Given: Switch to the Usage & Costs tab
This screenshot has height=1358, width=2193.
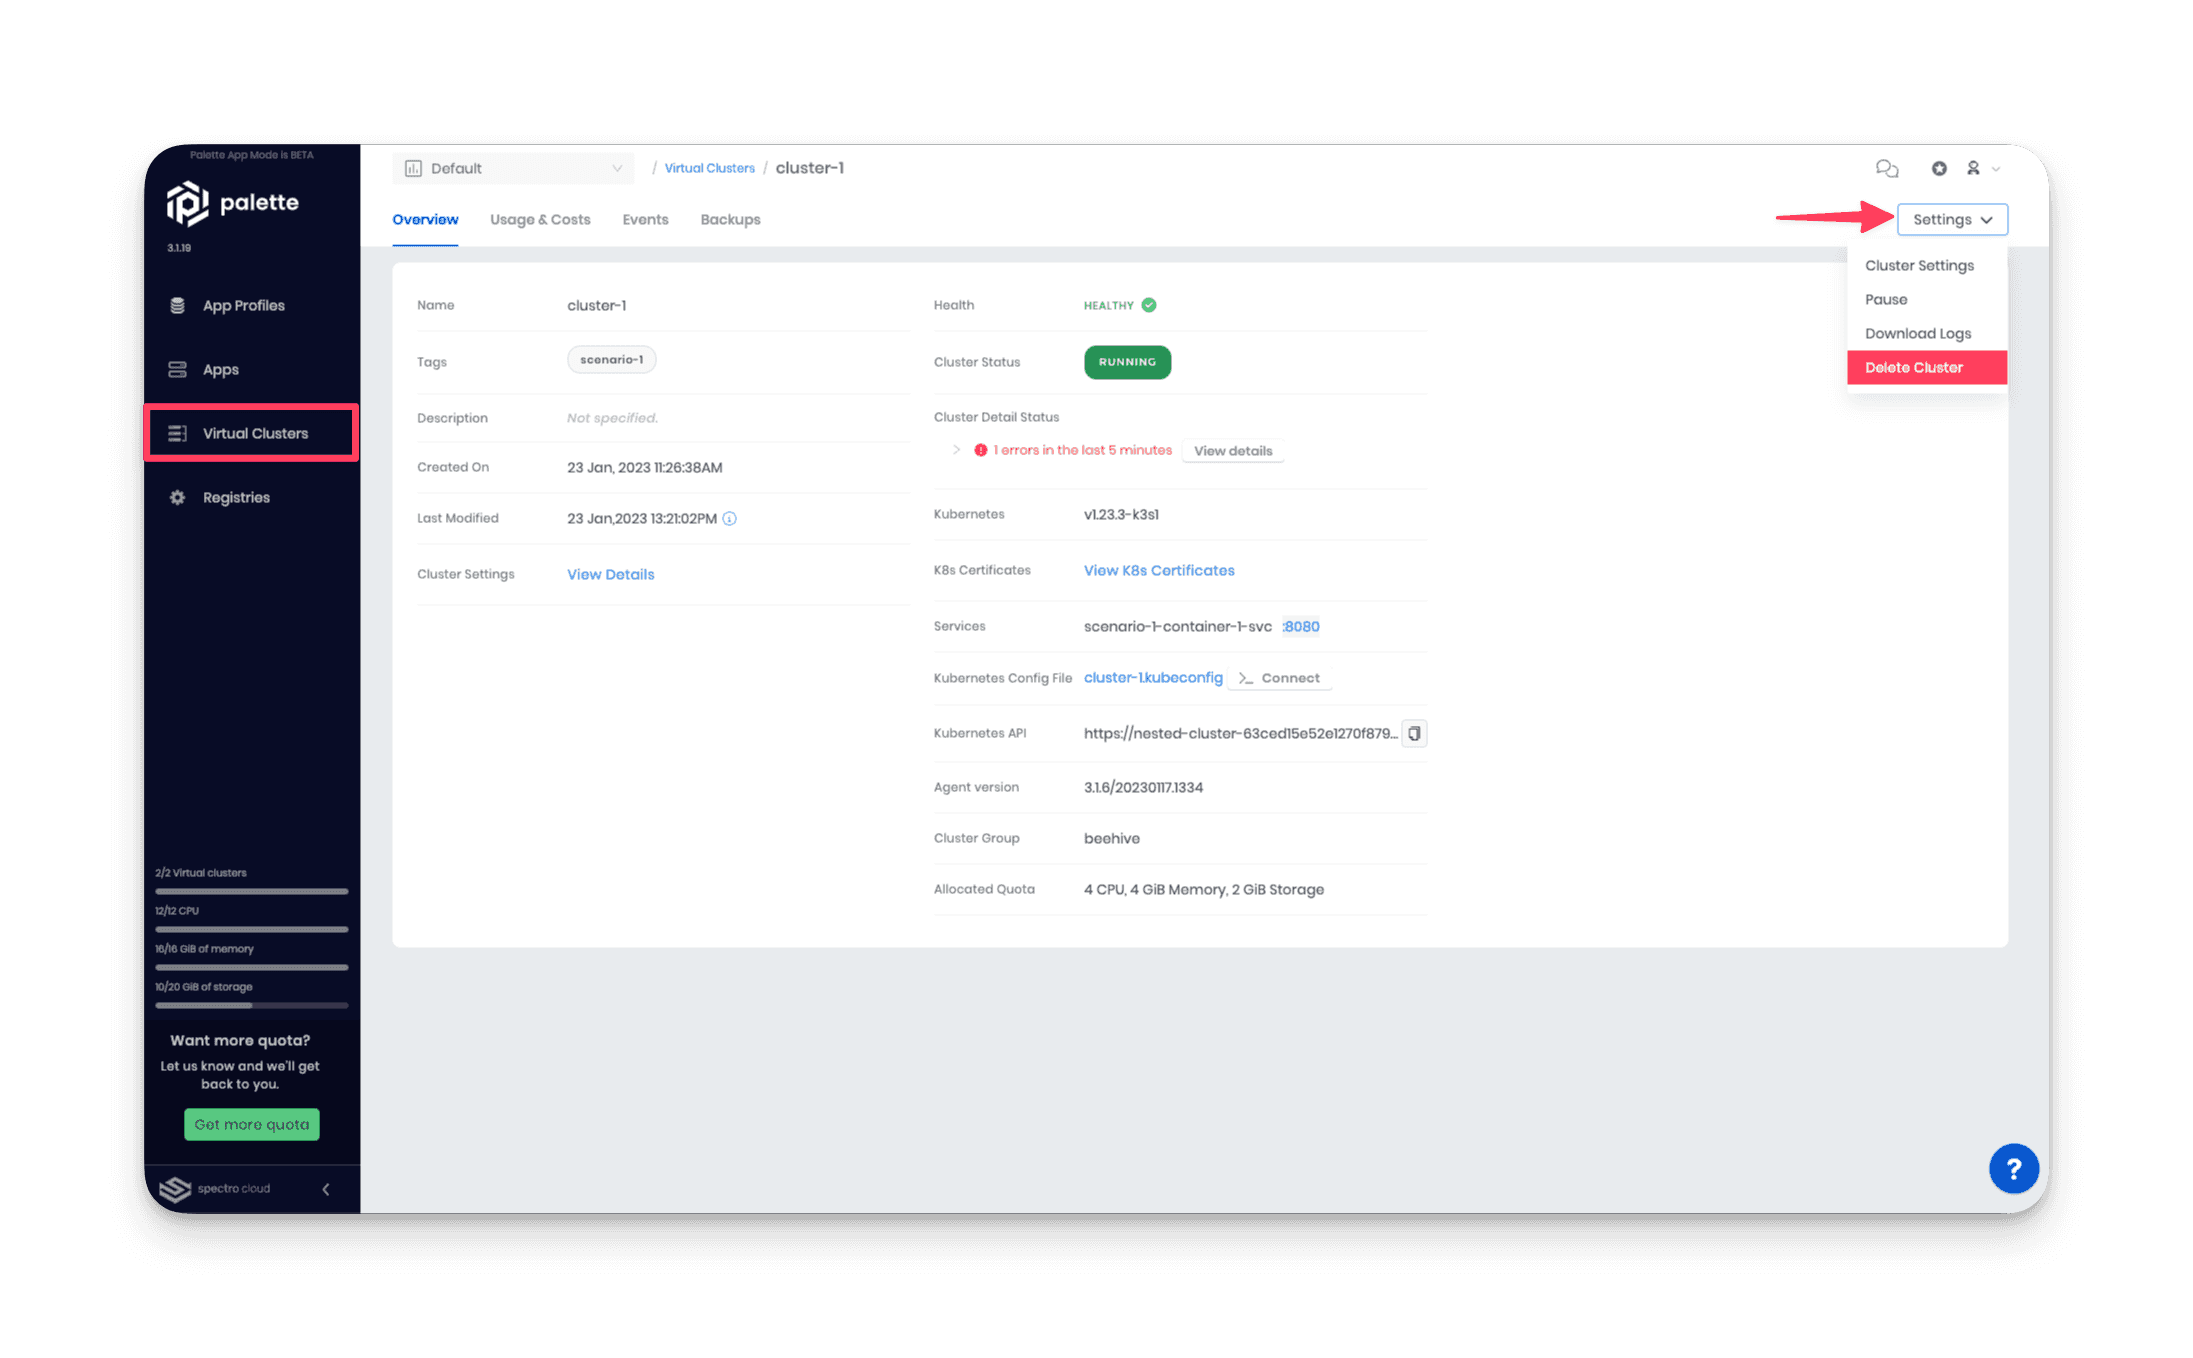Looking at the screenshot, I should [x=539, y=219].
